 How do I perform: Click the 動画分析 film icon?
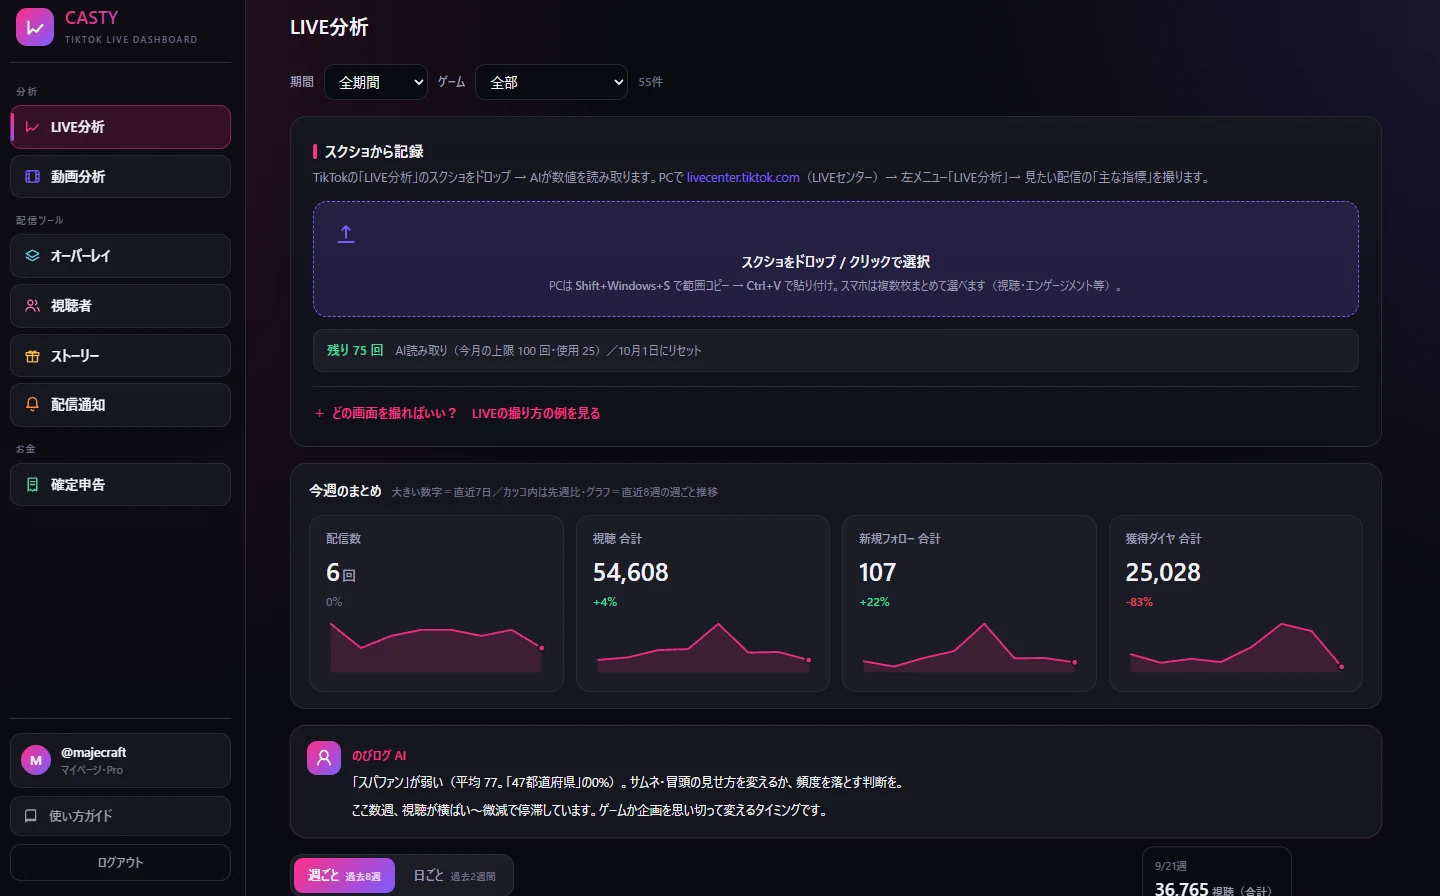point(32,177)
